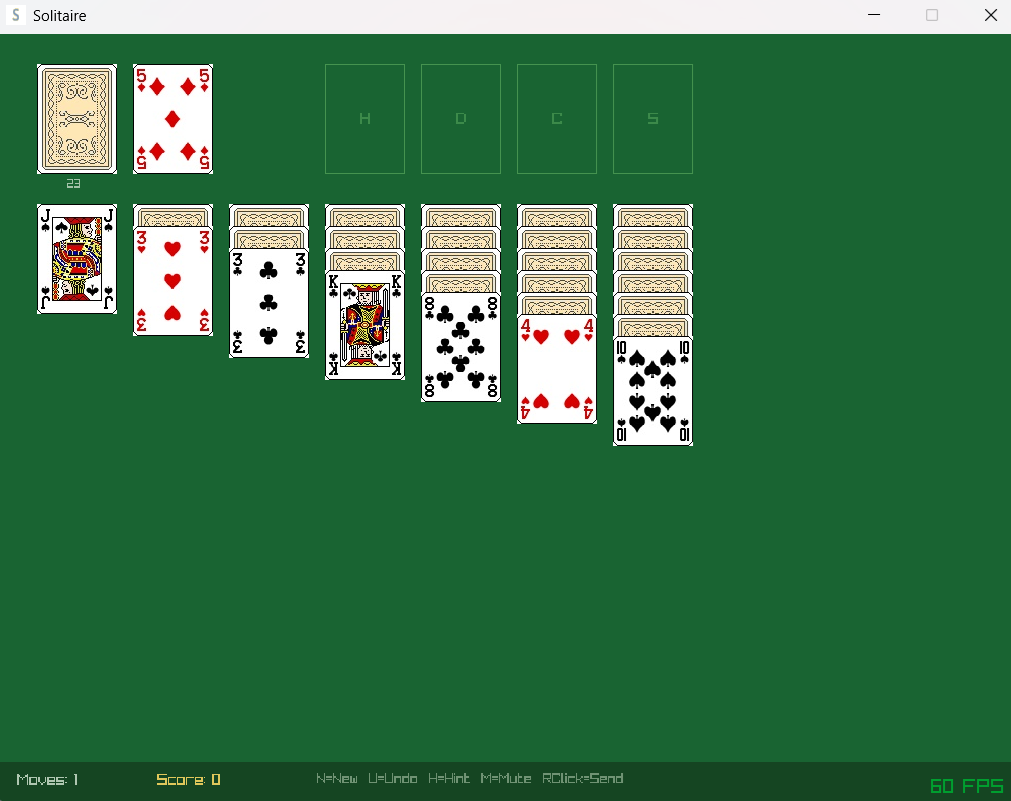
Task: Click the Clubs foundation slot labeled C
Action: (x=556, y=118)
